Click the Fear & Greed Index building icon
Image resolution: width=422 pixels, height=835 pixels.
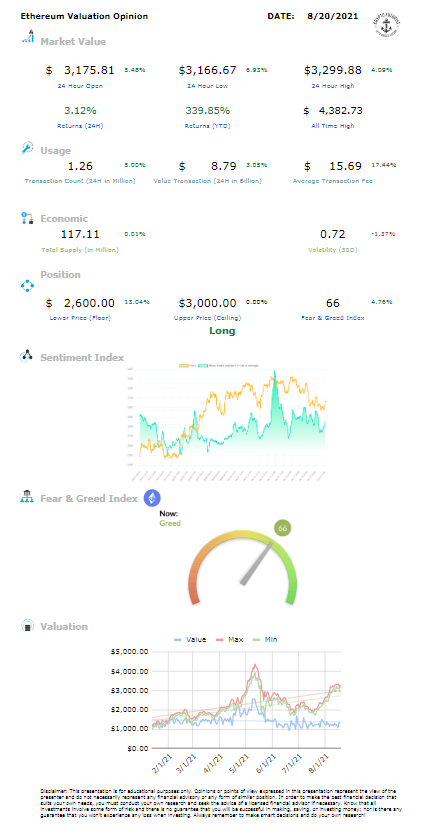point(27,497)
